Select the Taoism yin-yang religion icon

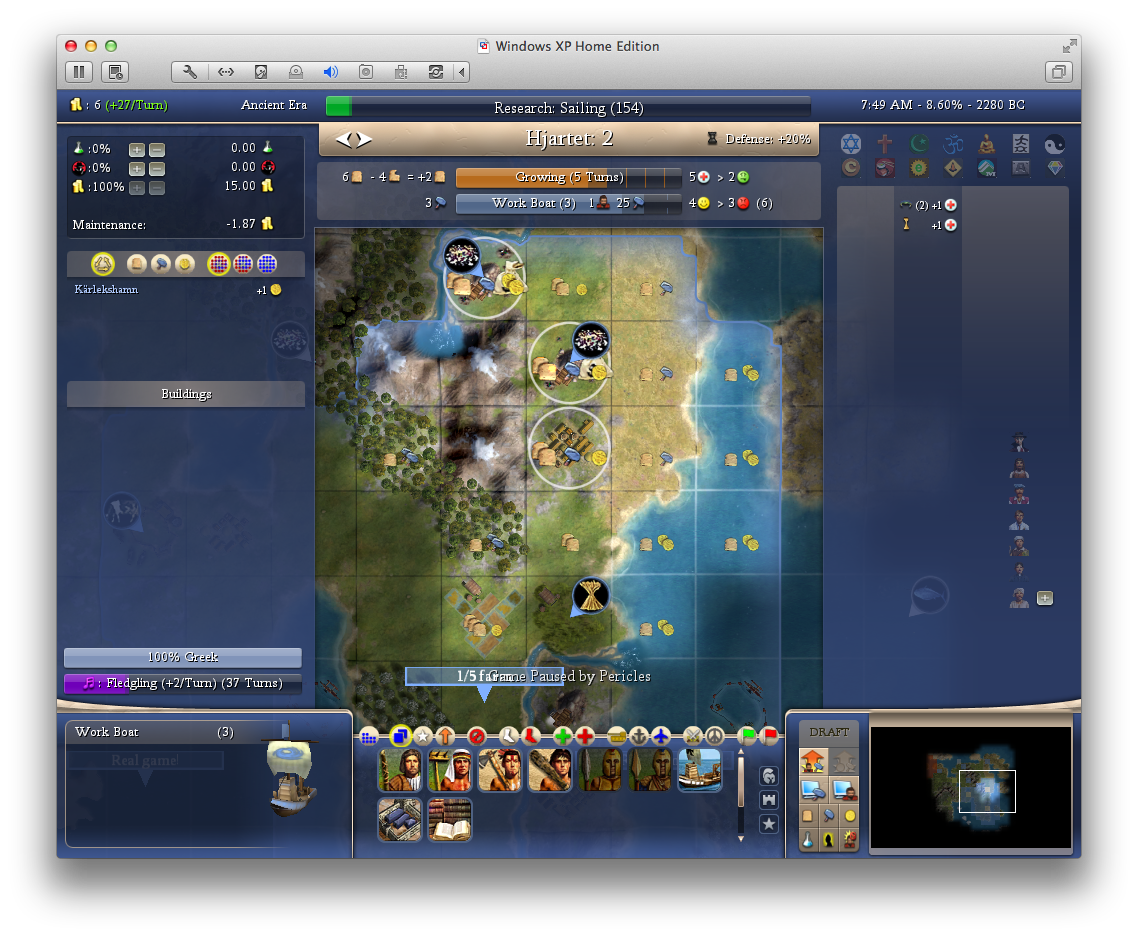coord(1055,144)
